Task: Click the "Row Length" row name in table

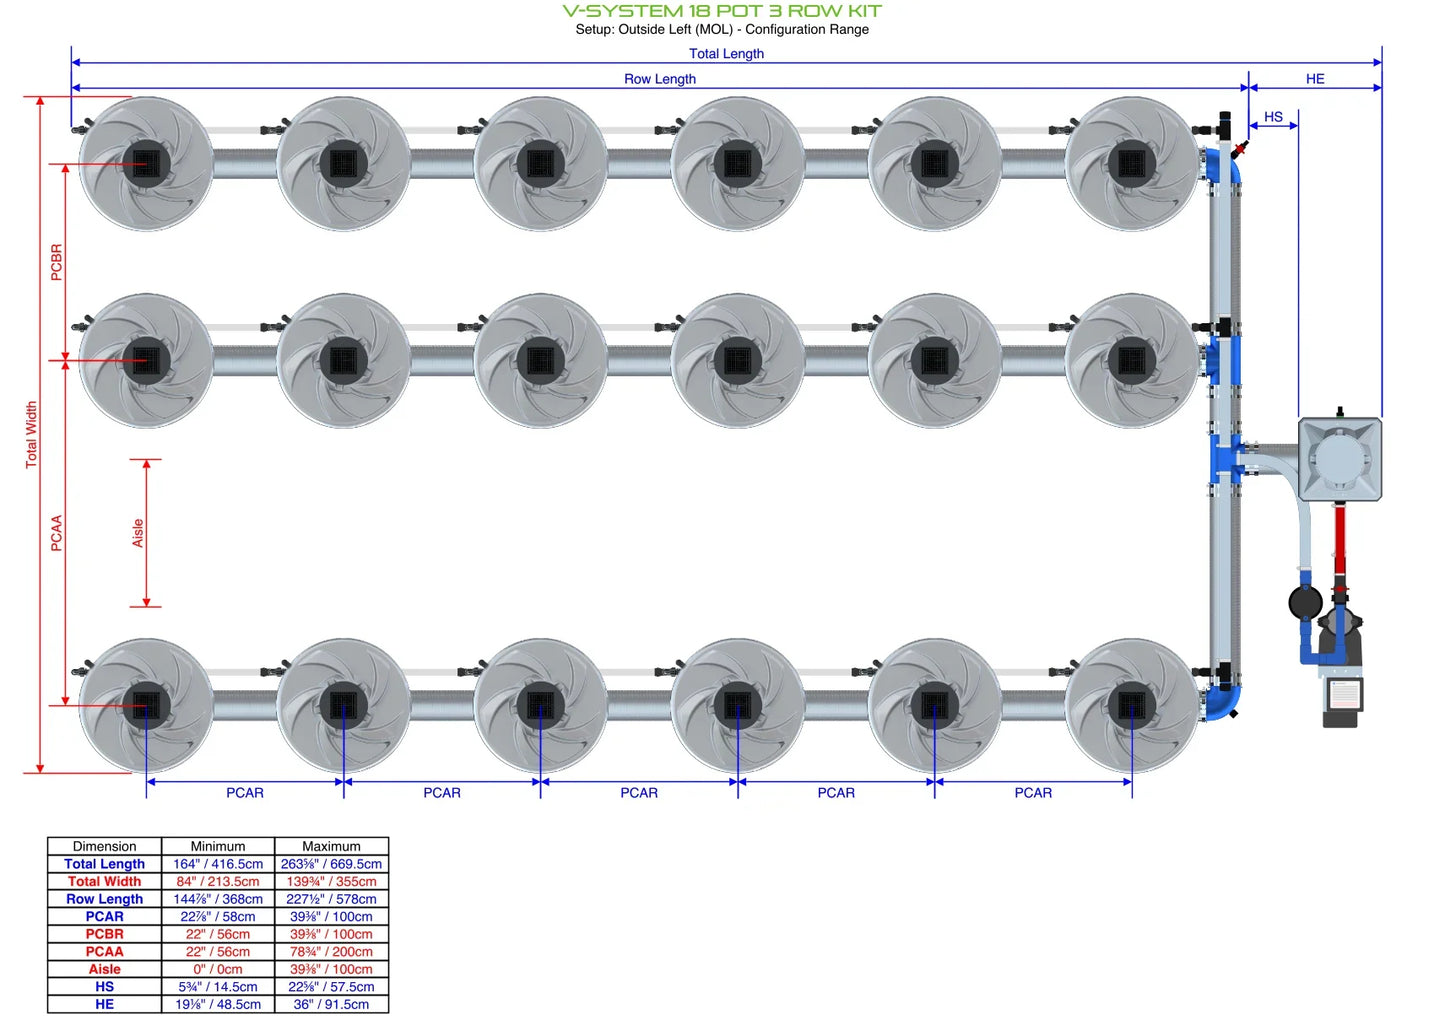Action: pyautogui.click(x=105, y=899)
